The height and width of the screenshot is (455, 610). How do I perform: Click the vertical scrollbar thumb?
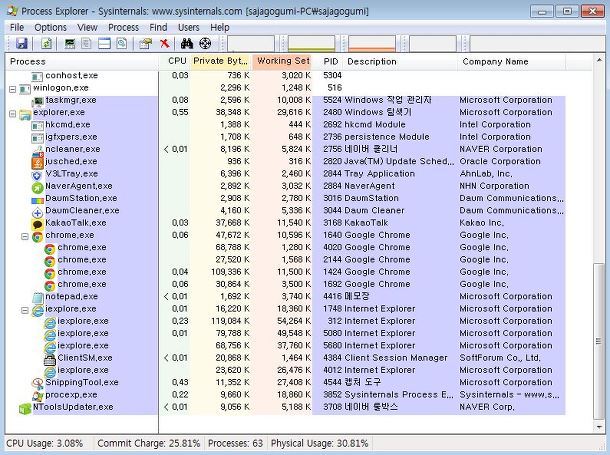coord(599,341)
